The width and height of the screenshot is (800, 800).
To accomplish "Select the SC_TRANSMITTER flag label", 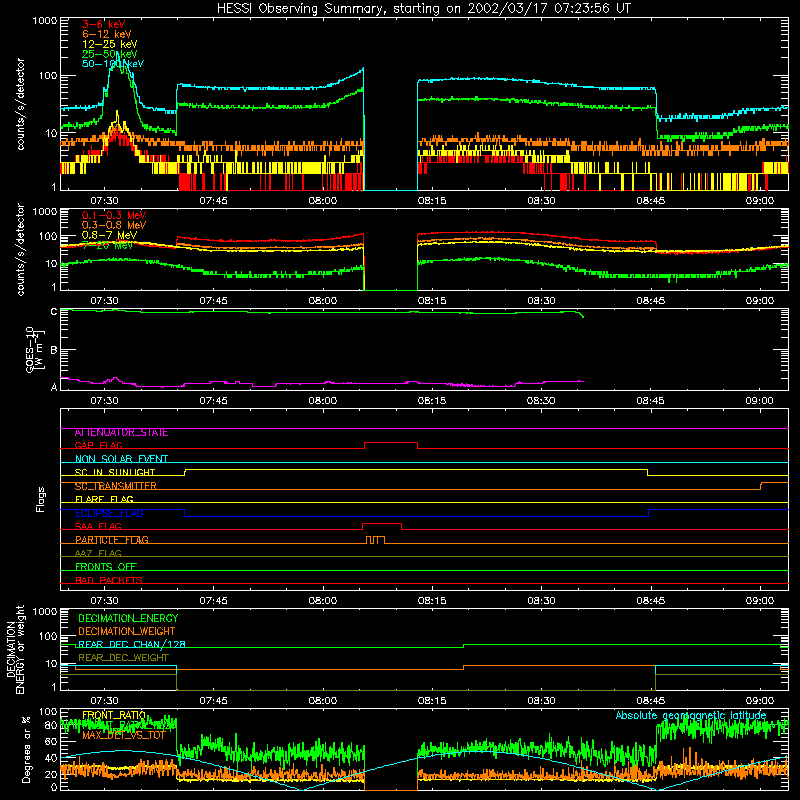I will tap(115, 486).
